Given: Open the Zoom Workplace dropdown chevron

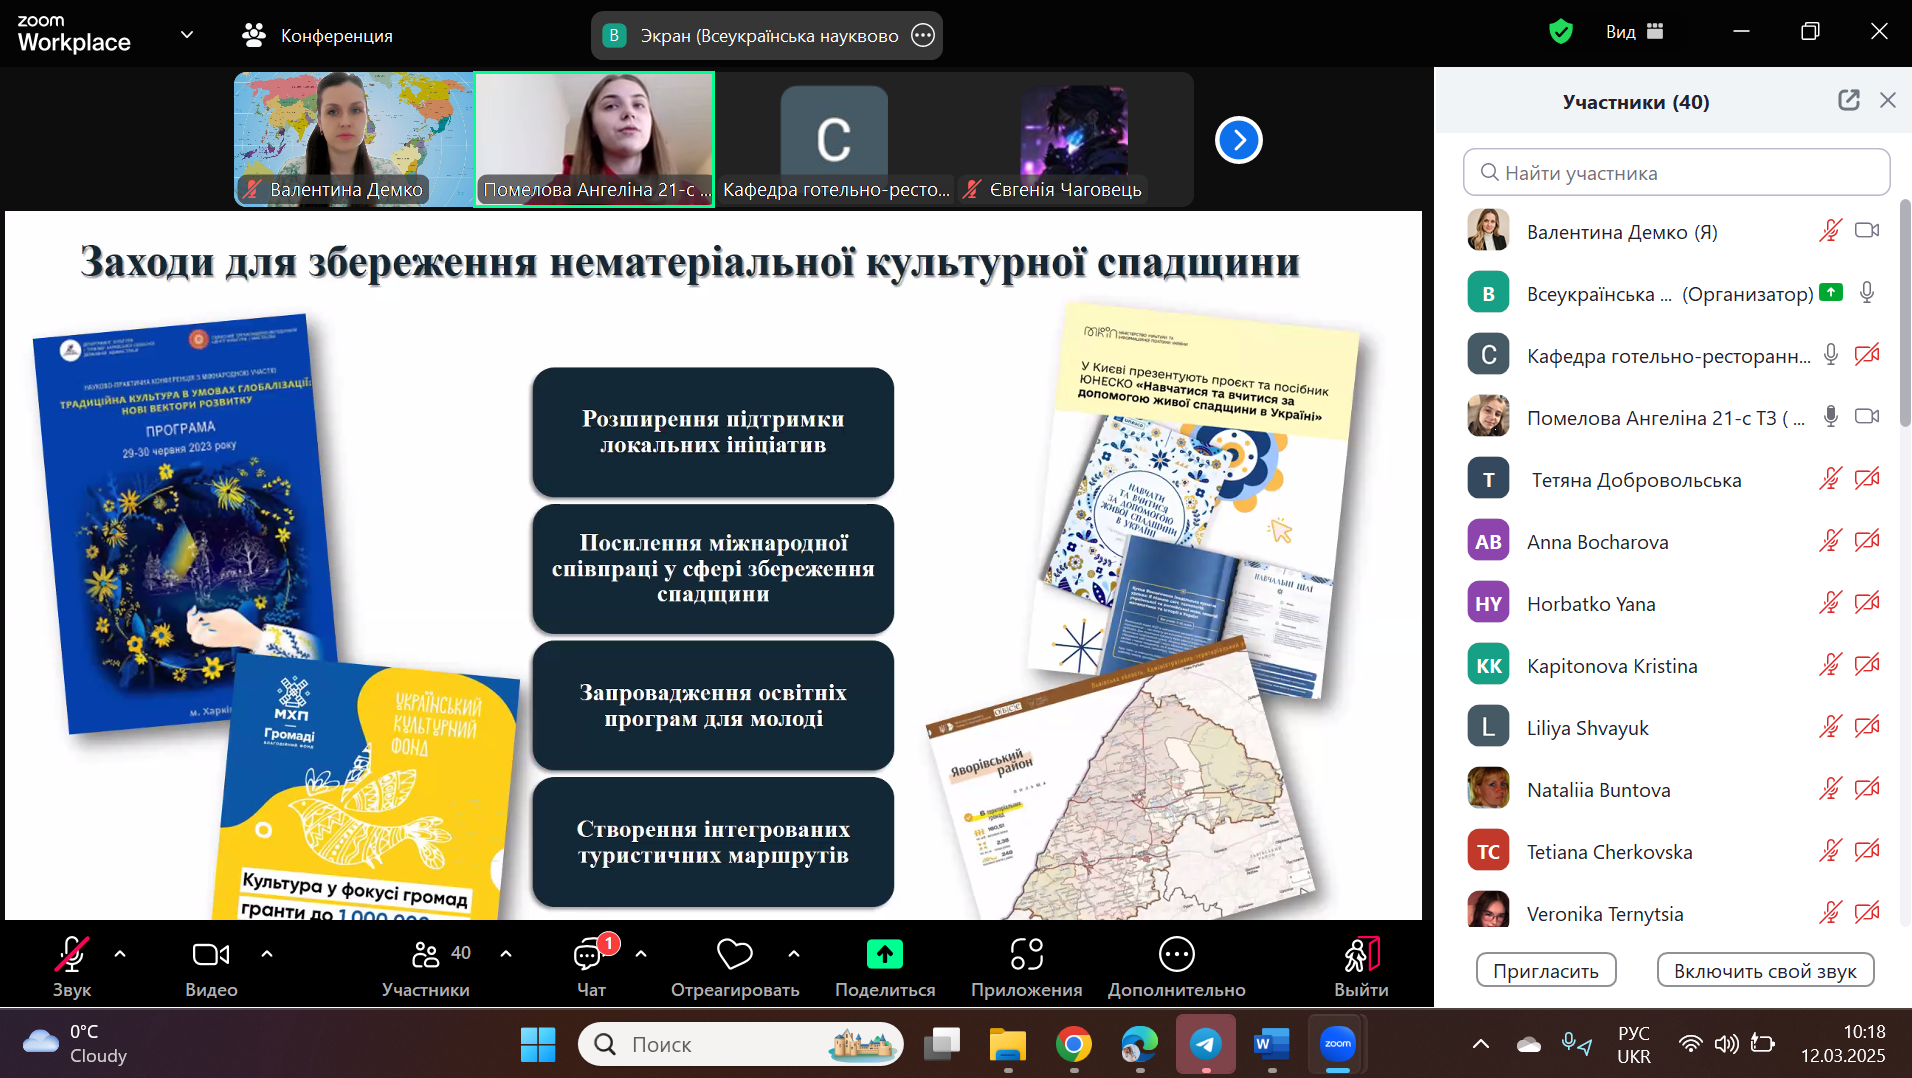Looking at the screenshot, I should tap(187, 35).
